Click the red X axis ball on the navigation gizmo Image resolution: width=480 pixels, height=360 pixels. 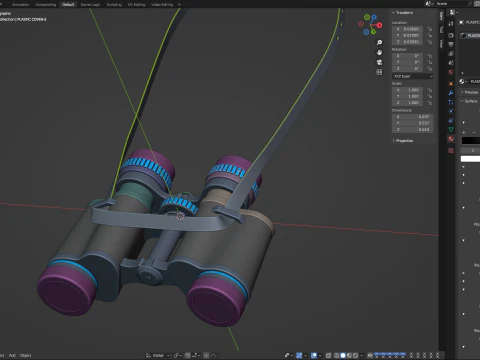[x=380, y=25]
